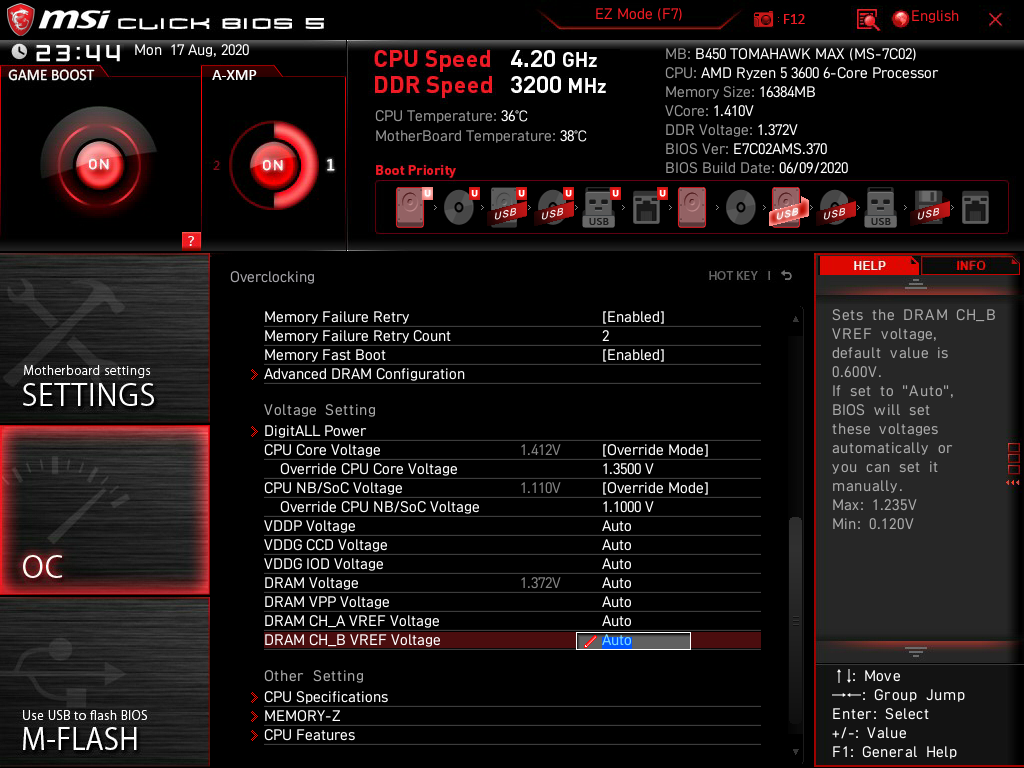Open the SETTINGS motherboard section
The image size is (1024, 768).
(104, 338)
